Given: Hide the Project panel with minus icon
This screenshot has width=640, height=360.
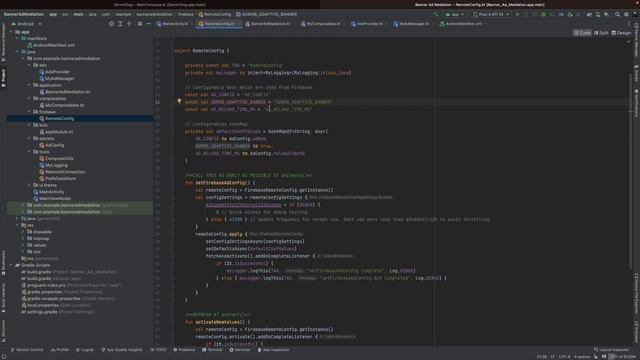Looking at the screenshot, I should pos(149,24).
